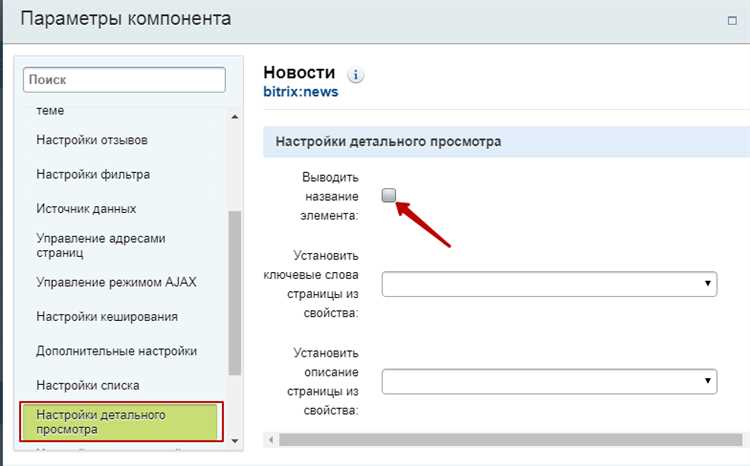Click the Поиск search field

(124, 80)
